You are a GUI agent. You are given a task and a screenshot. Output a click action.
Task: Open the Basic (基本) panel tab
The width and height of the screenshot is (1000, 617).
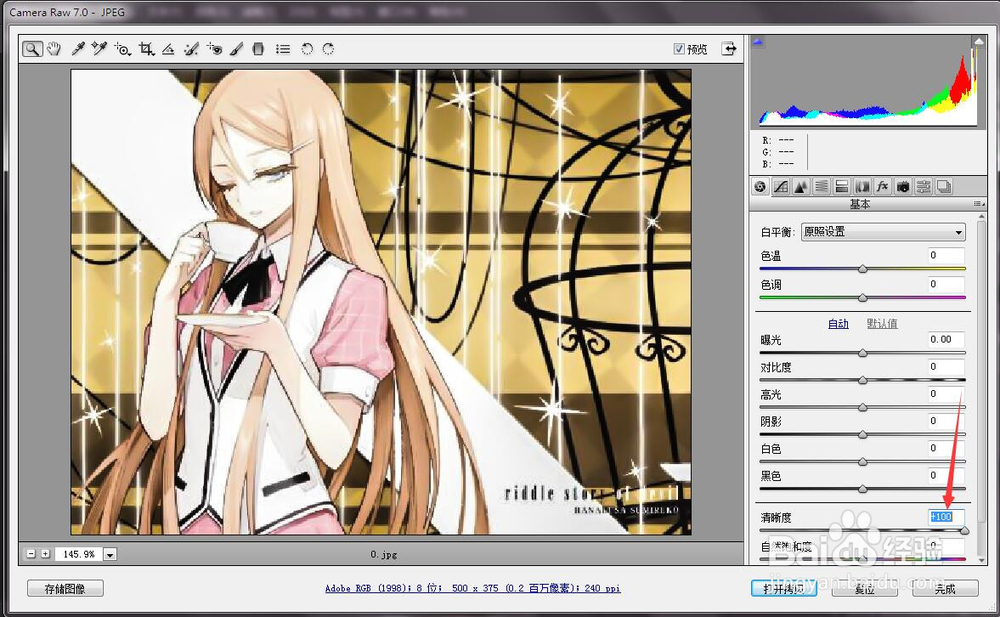[760, 186]
